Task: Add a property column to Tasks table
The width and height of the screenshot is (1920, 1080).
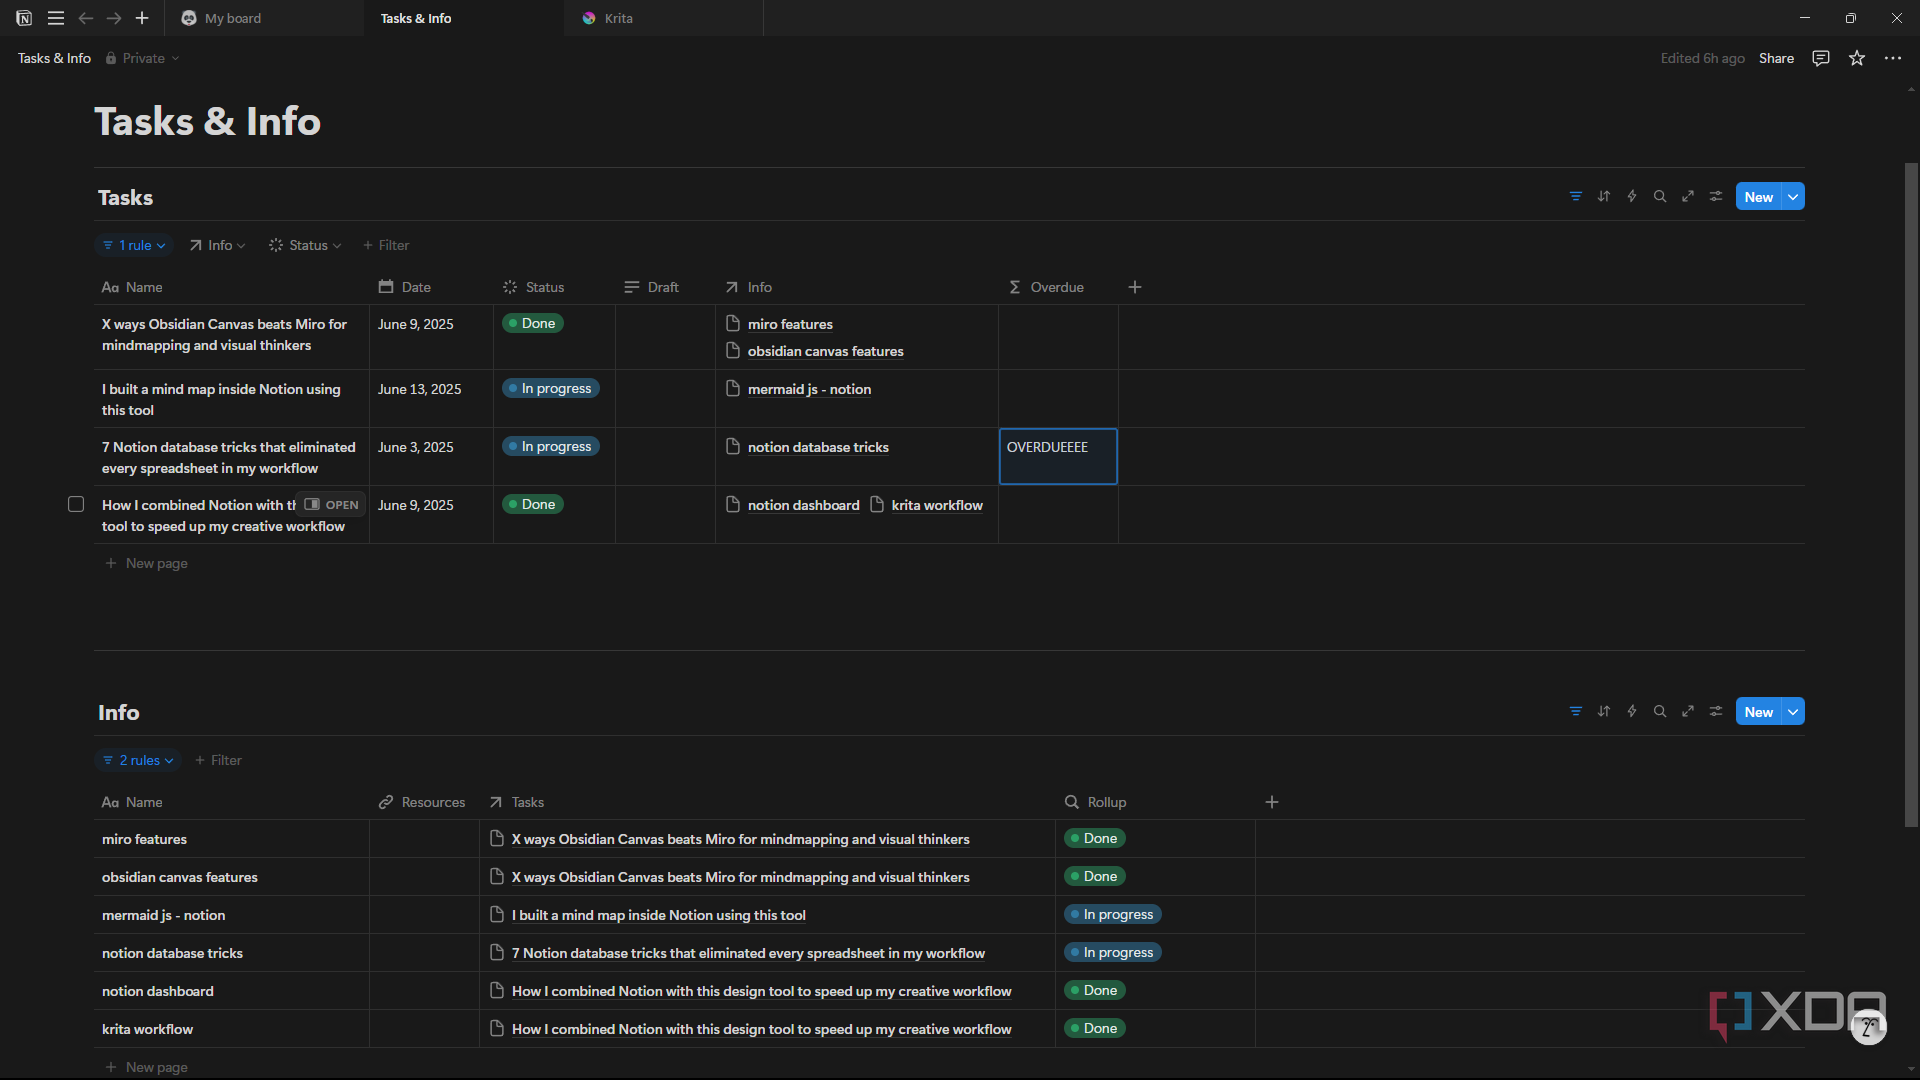Action: pos(1135,287)
